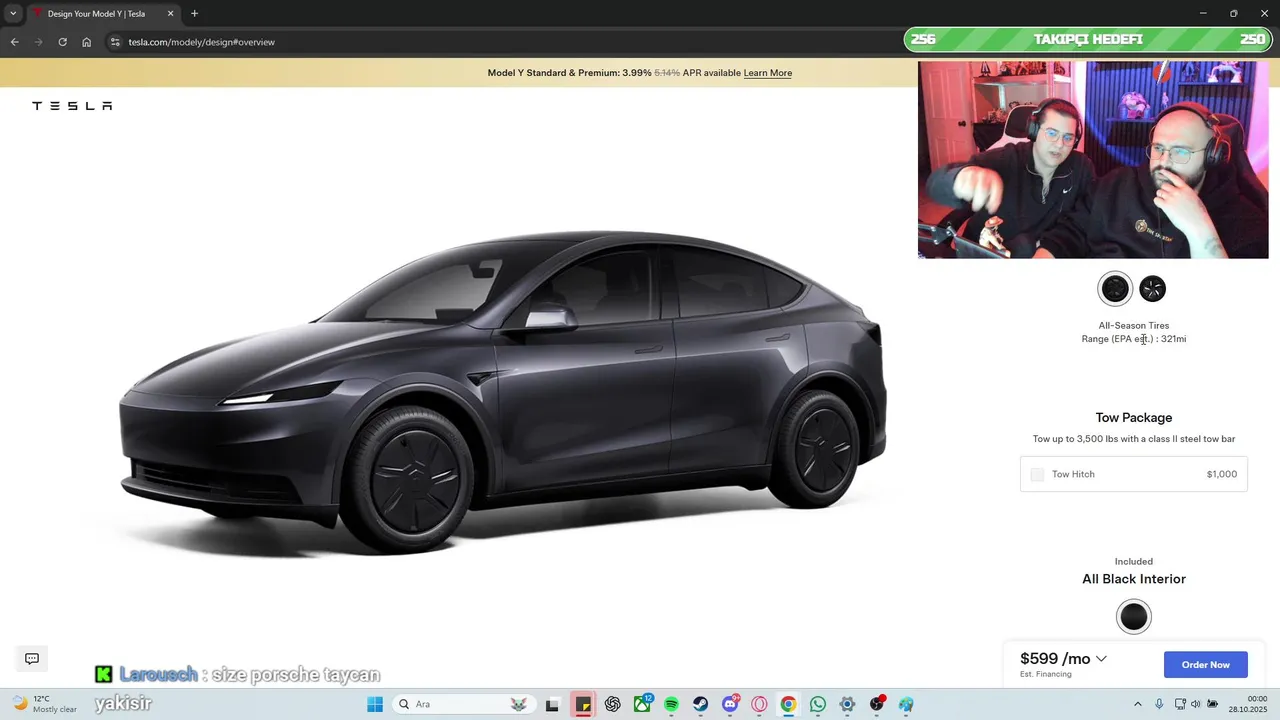1280x720 pixels.
Task: Go back in browser history
Action: (14, 42)
